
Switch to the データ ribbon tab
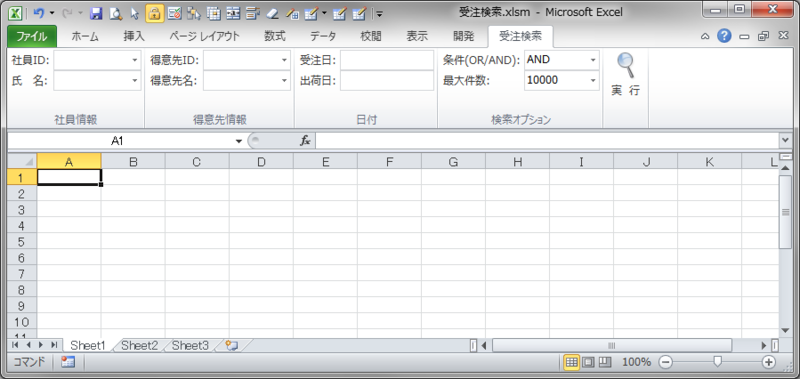tap(323, 36)
